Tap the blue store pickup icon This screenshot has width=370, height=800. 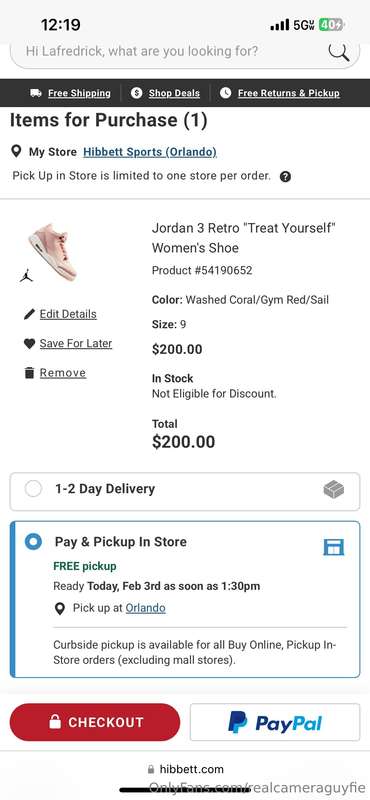[334, 547]
